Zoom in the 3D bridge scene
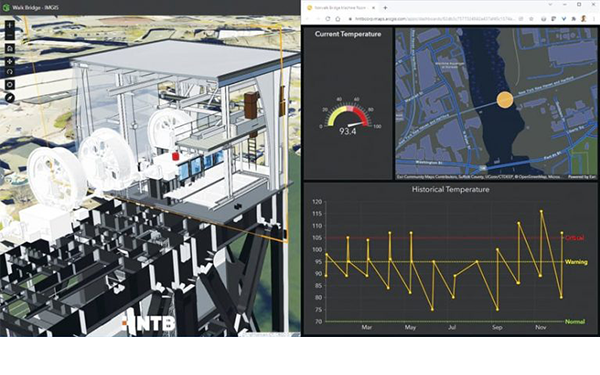600x375 pixels. point(10,25)
